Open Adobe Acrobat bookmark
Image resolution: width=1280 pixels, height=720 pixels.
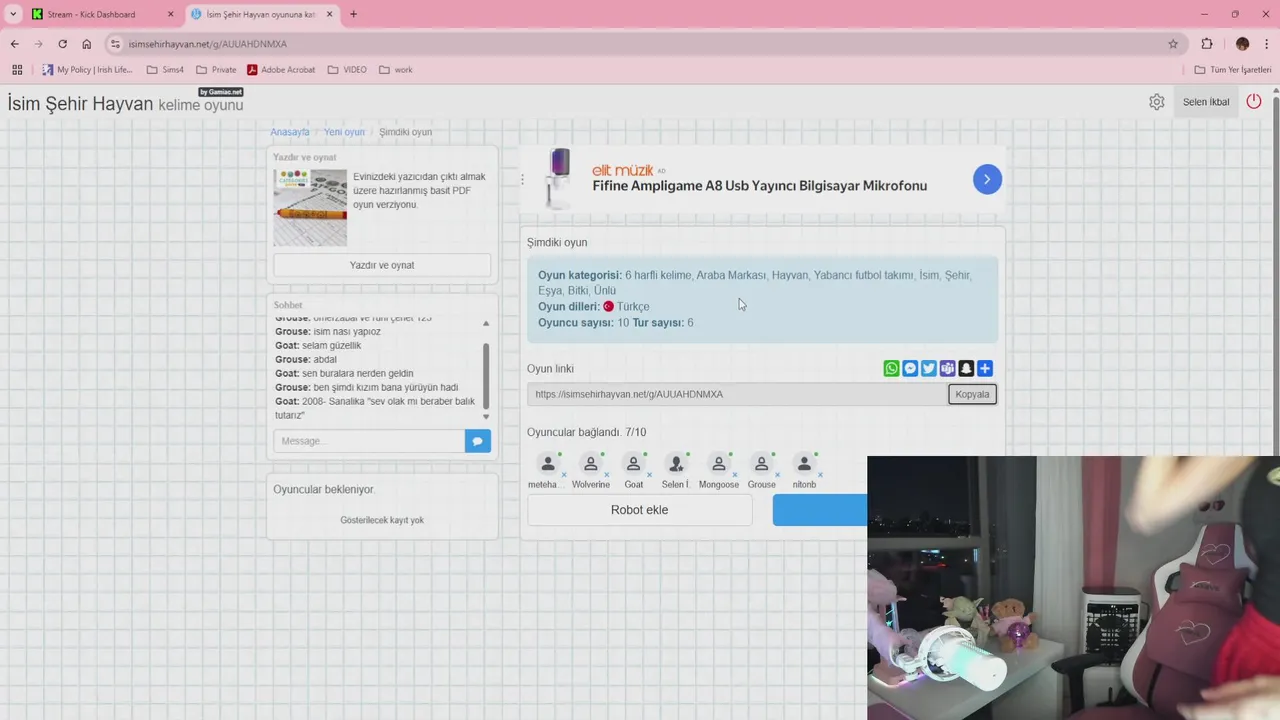pyautogui.click(x=281, y=70)
